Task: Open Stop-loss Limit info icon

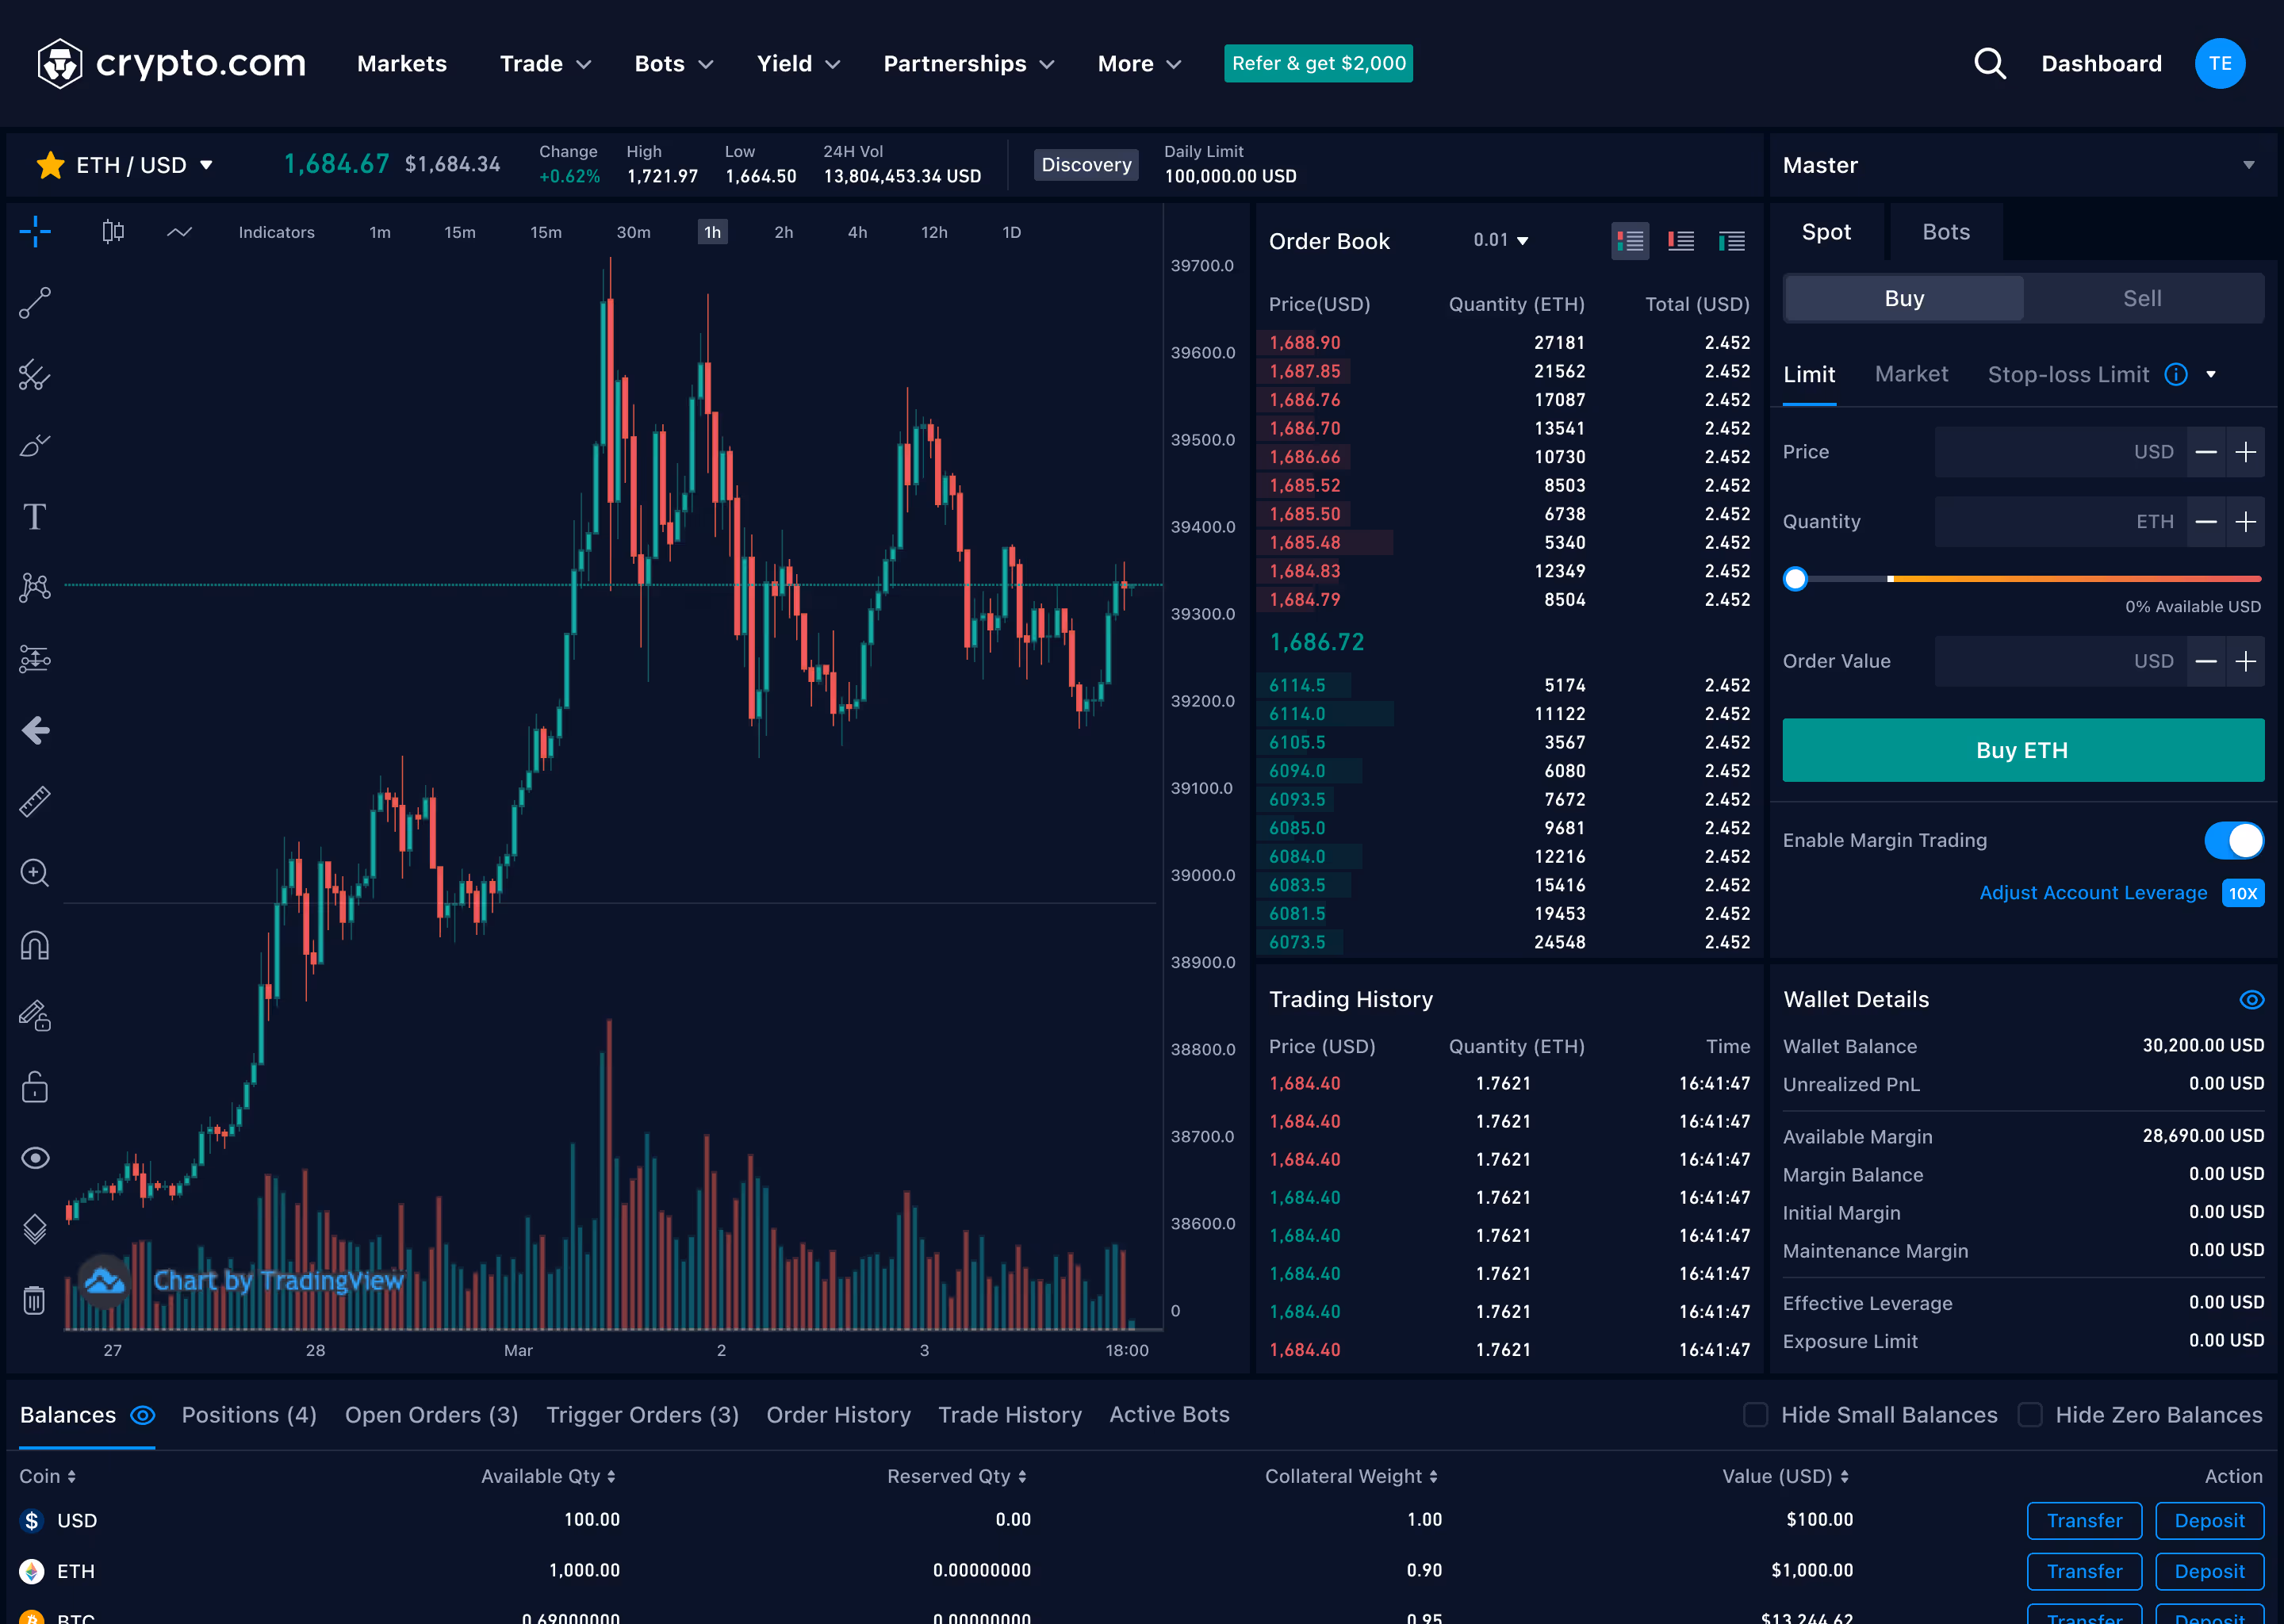Action: click(2176, 374)
